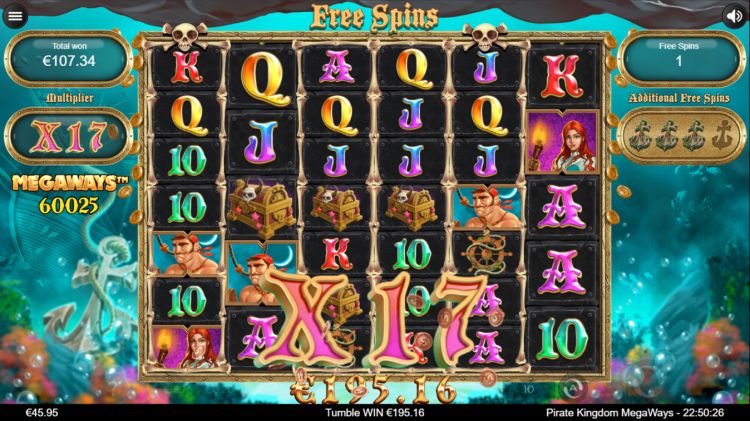
Task: Click the €45.95 balance in status bar
Action: point(42,412)
